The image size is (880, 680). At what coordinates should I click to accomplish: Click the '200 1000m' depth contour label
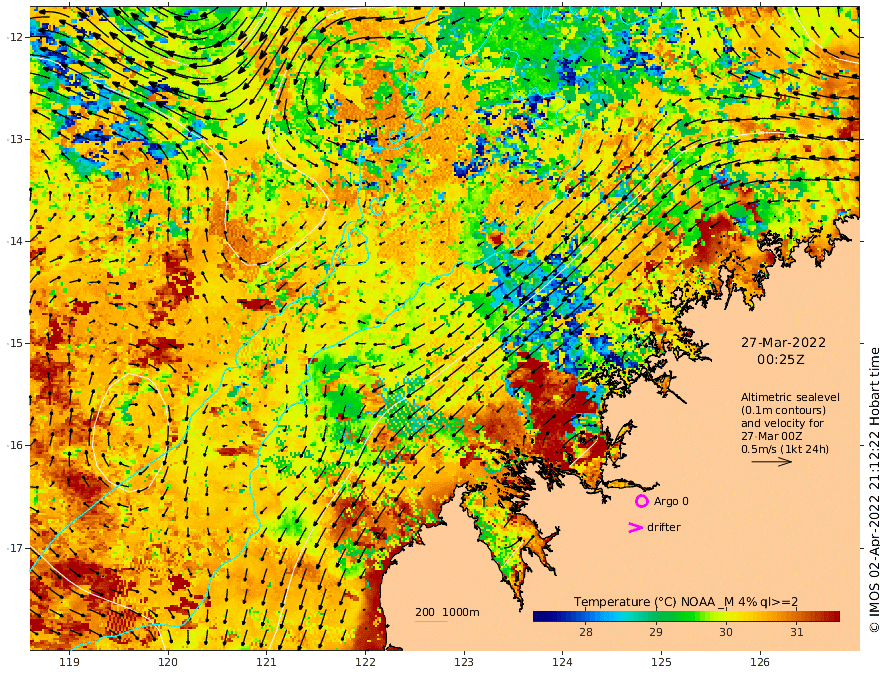coord(447,612)
